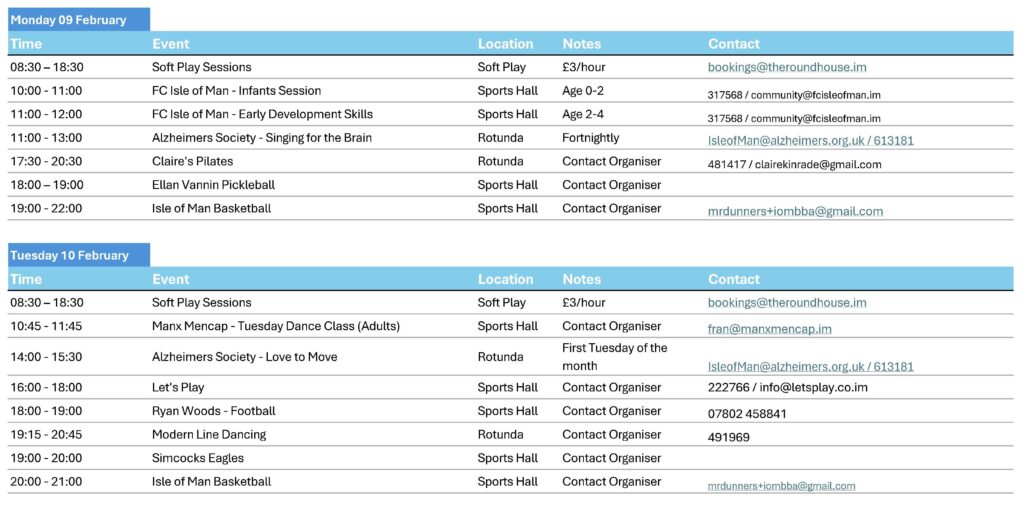Click the Location column header under Tuesday
Image resolution: width=1024 pixels, height=506 pixels.
pyautogui.click(x=505, y=280)
